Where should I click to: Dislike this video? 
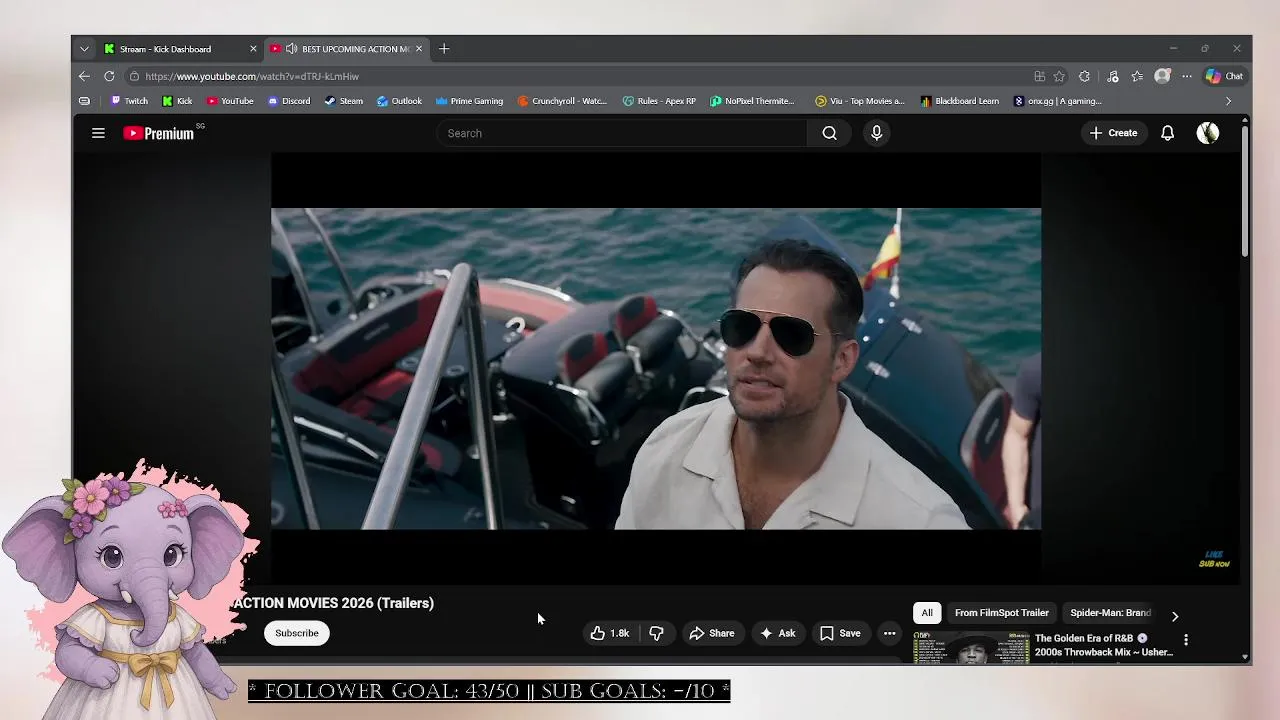click(x=657, y=633)
